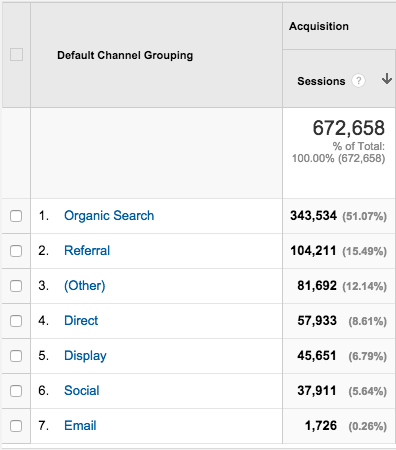The width and height of the screenshot is (396, 450).
Task: Check the Display row checkbox
Action: click(16, 356)
